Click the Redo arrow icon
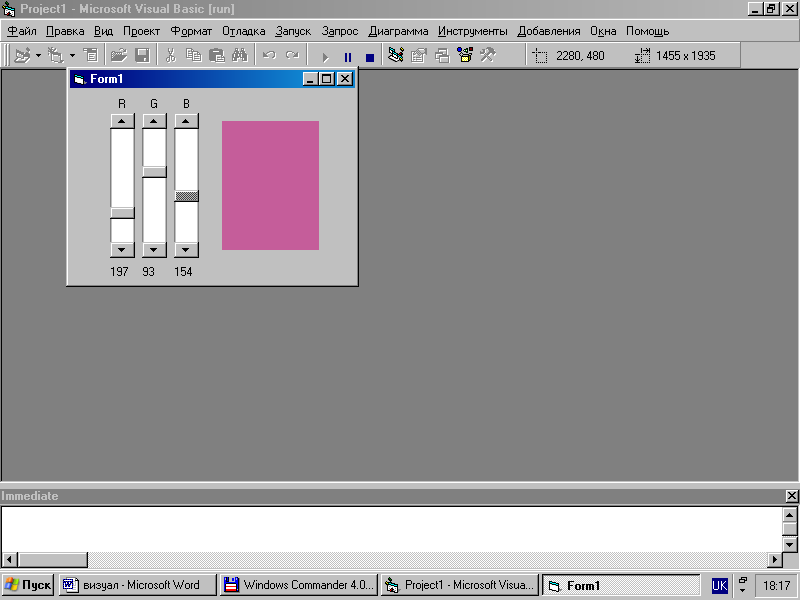Viewport: 800px width, 600px height. pyautogui.click(x=292, y=55)
